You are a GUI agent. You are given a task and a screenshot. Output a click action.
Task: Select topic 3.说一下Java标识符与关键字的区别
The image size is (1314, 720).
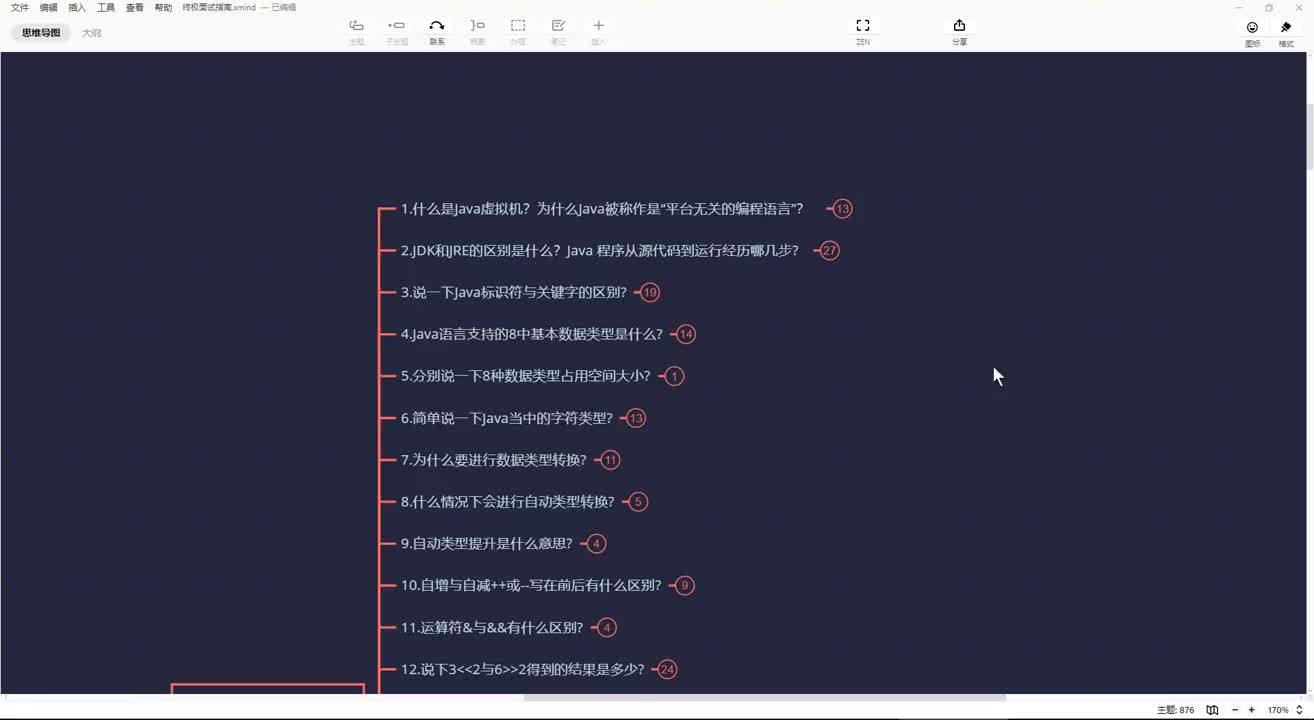(514, 293)
